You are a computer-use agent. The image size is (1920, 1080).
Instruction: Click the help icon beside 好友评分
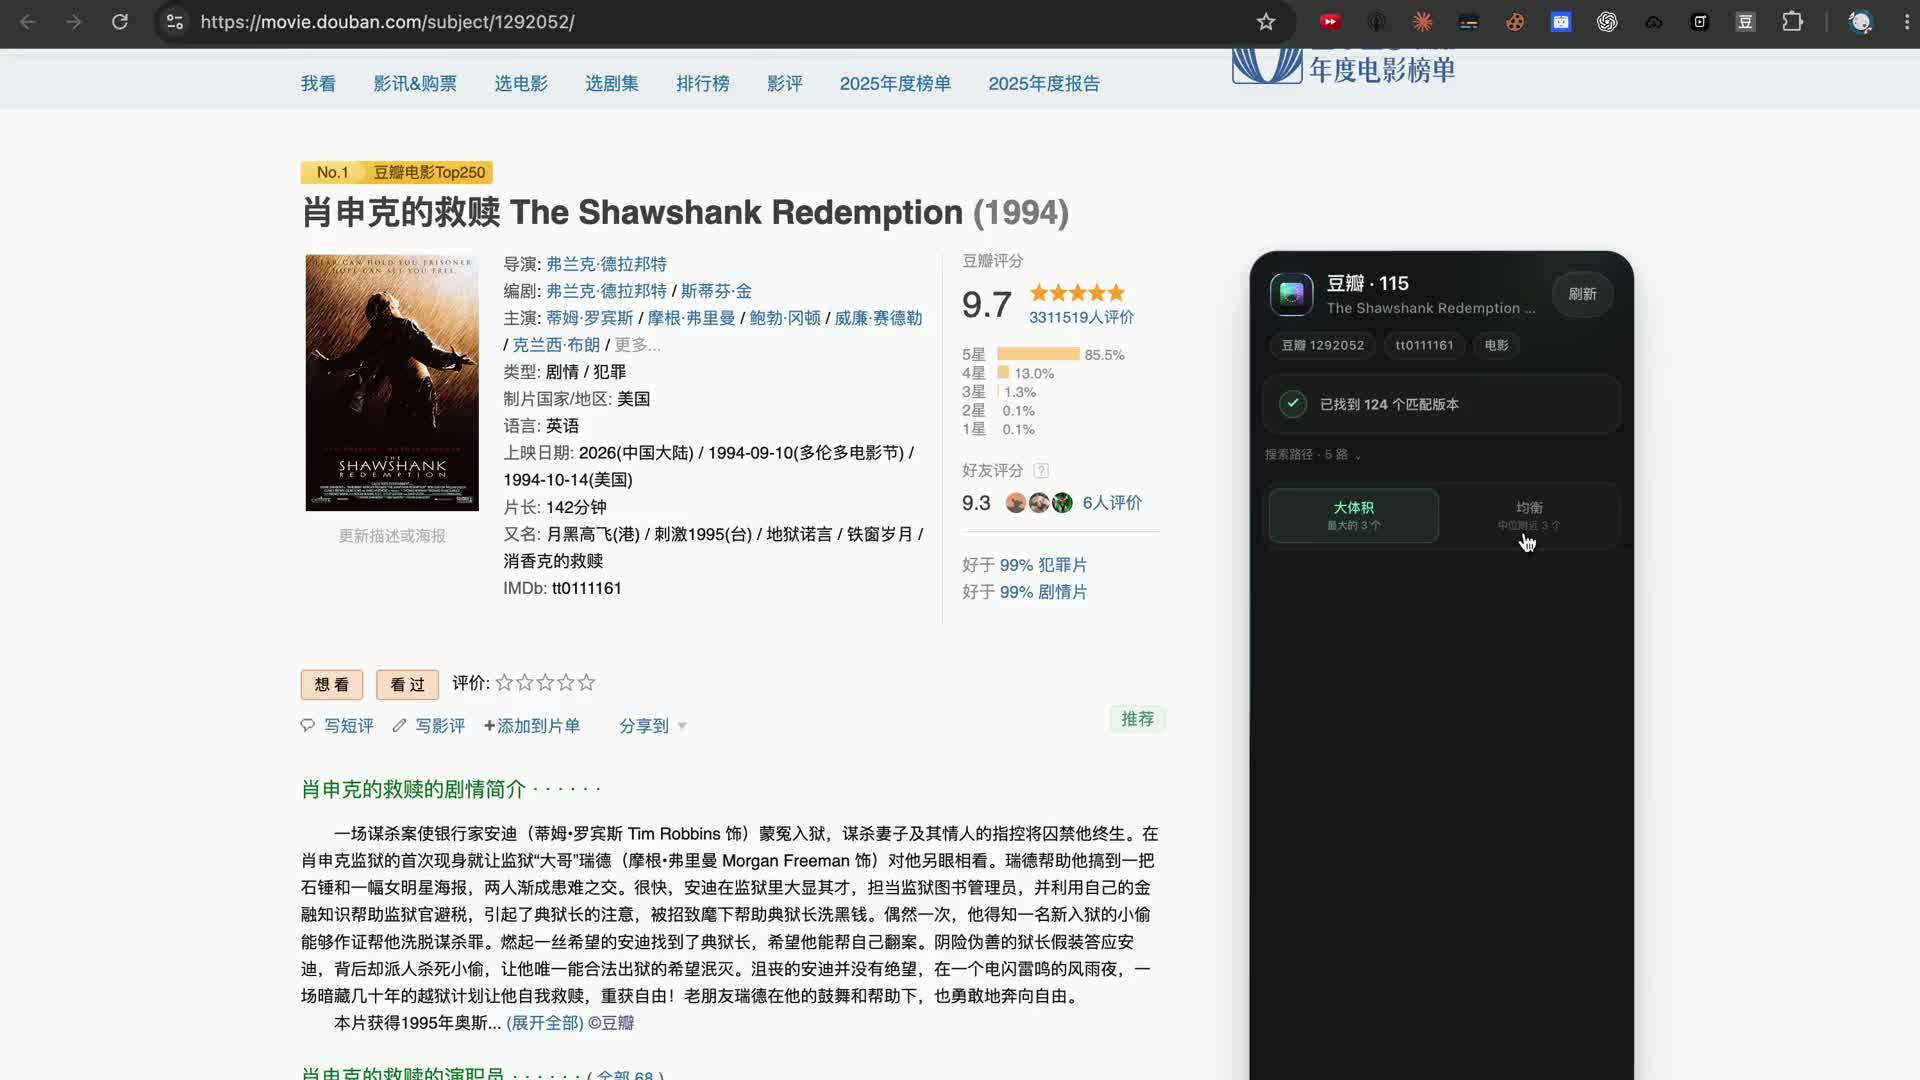point(1041,471)
